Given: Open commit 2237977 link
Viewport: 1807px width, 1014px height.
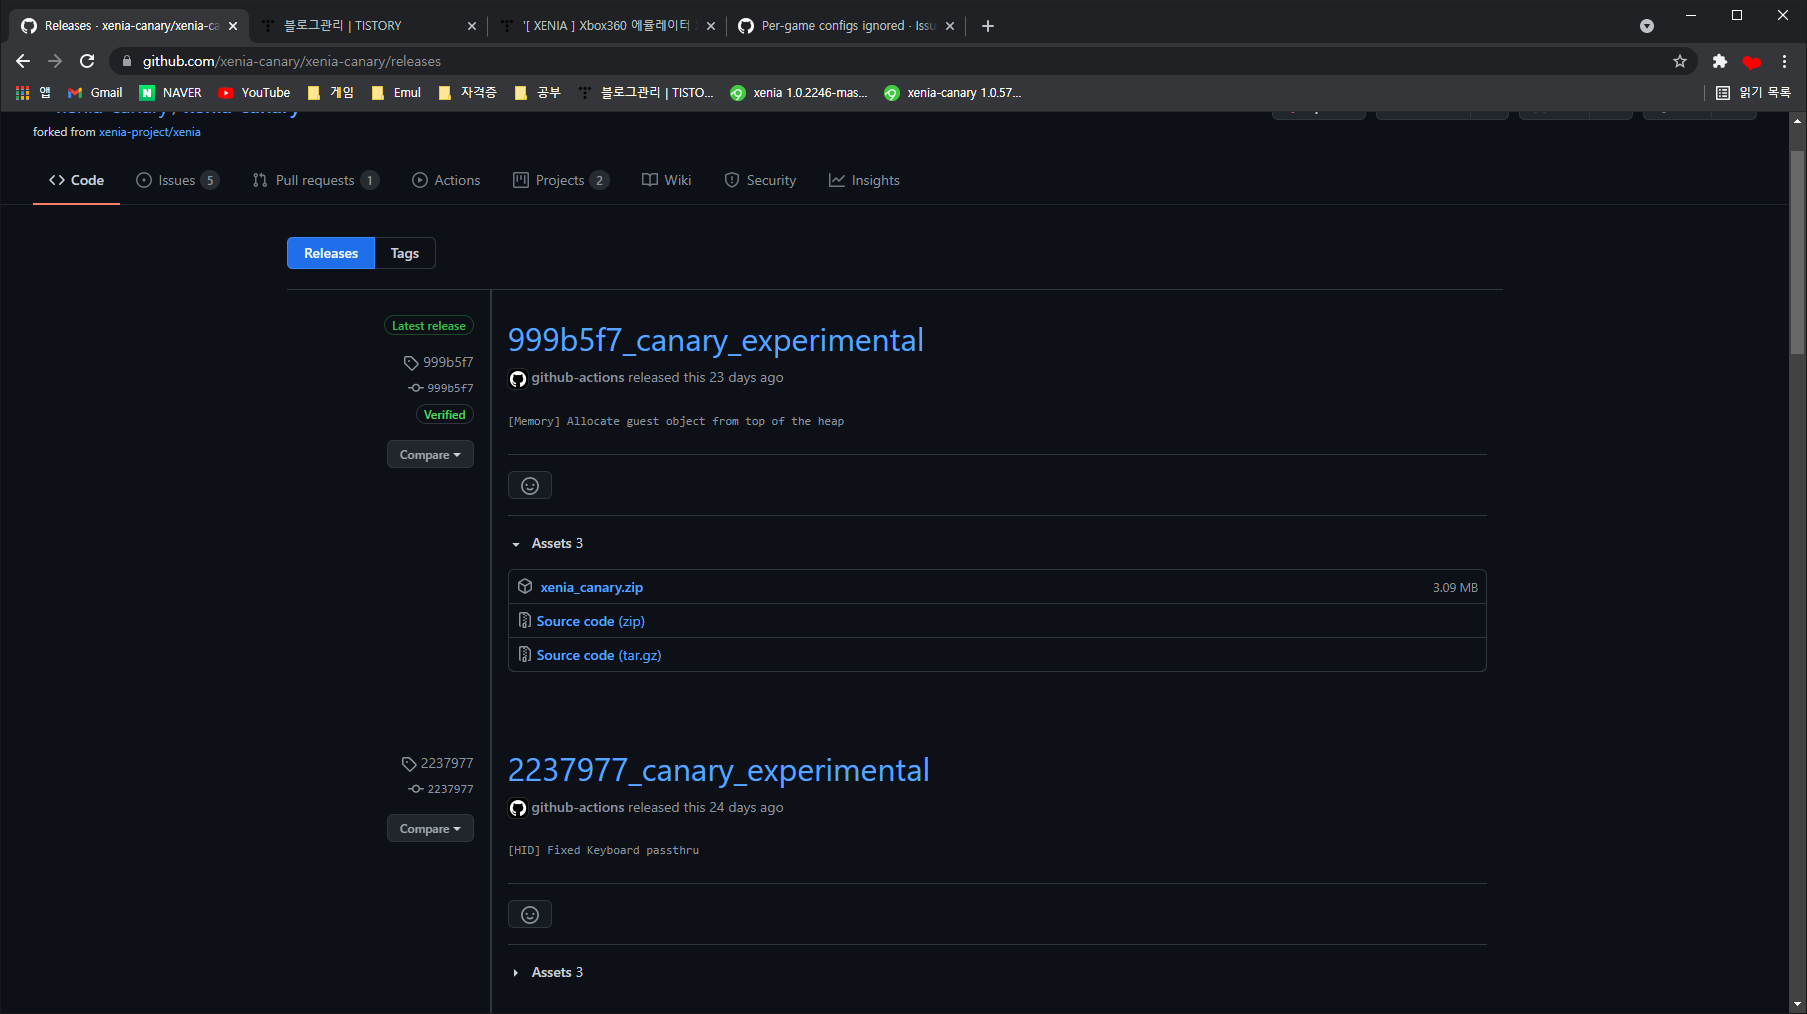Looking at the screenshot, I should [x=441, y=789].
